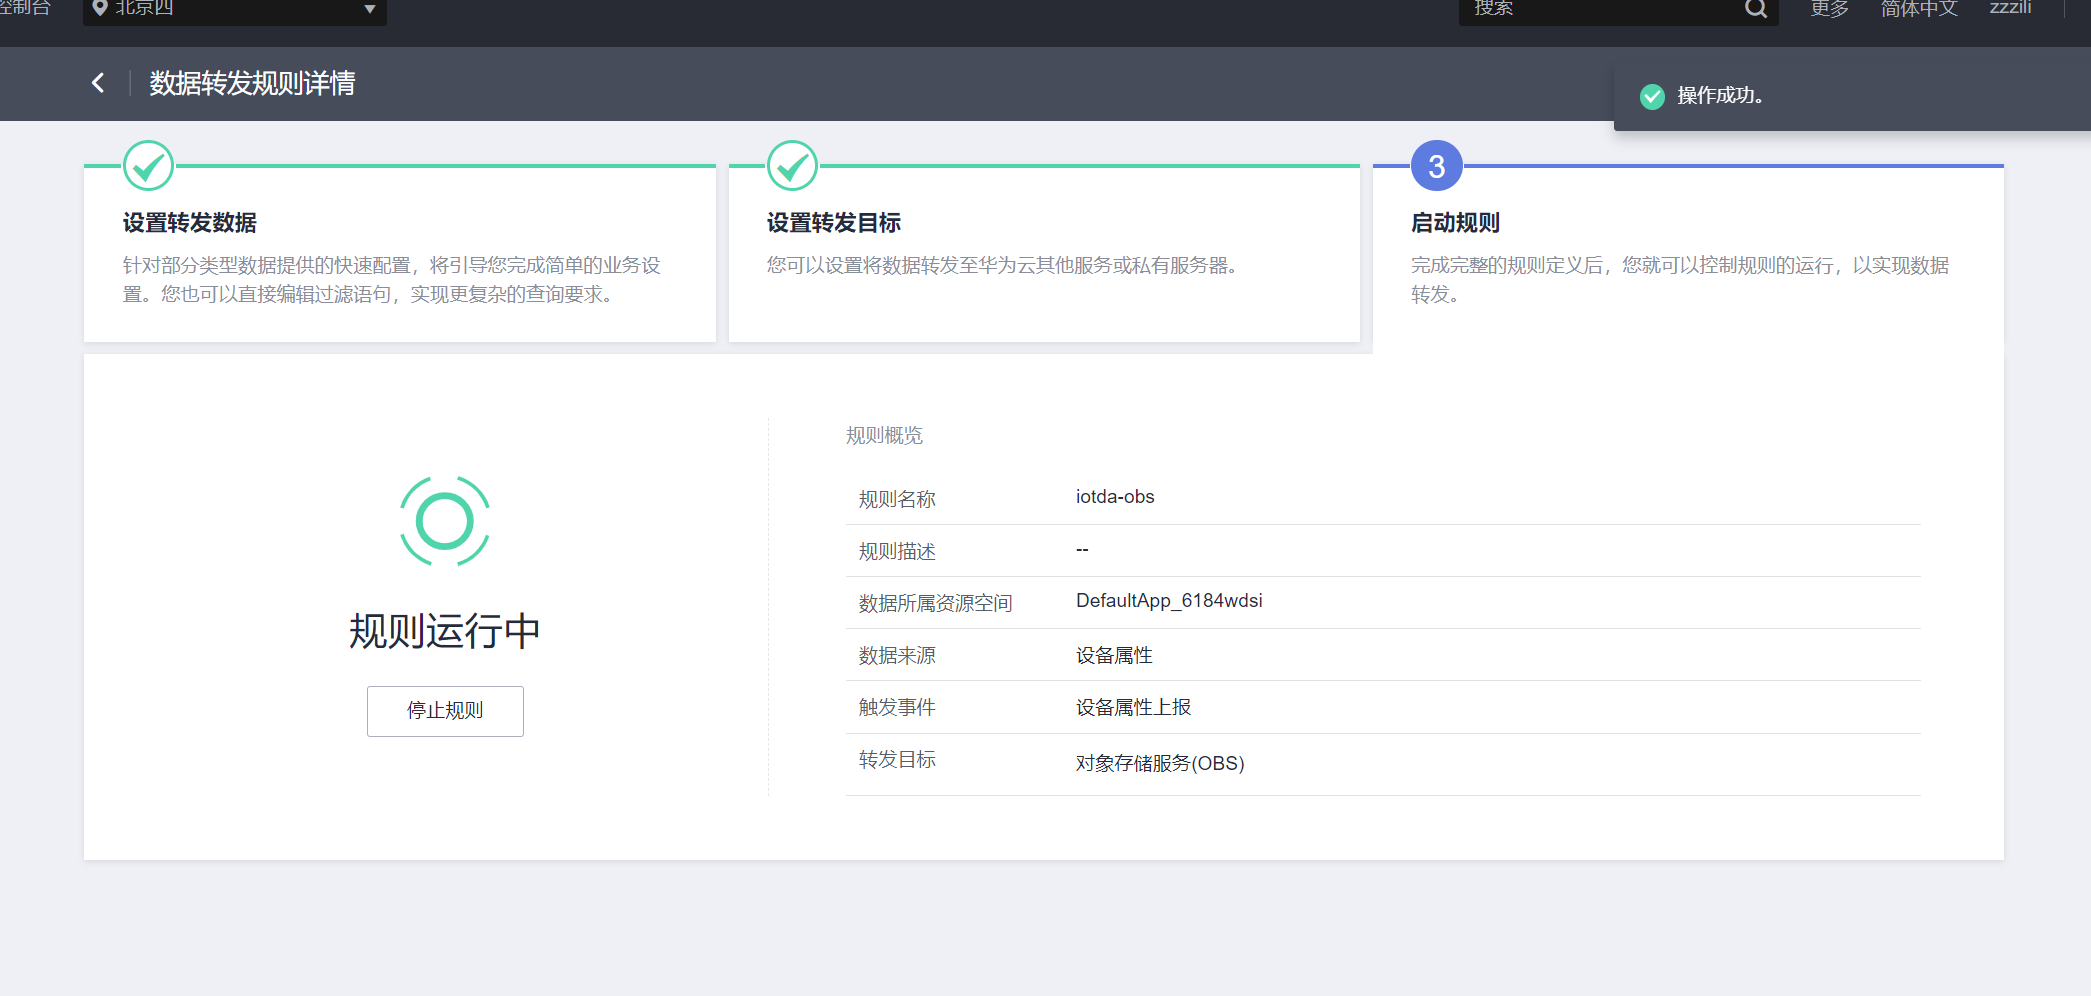This screenshot has width=2091, height=996.
Task: Click the 设备属性 data source value
Action: pyautogui.click(x=1114, y=655)
